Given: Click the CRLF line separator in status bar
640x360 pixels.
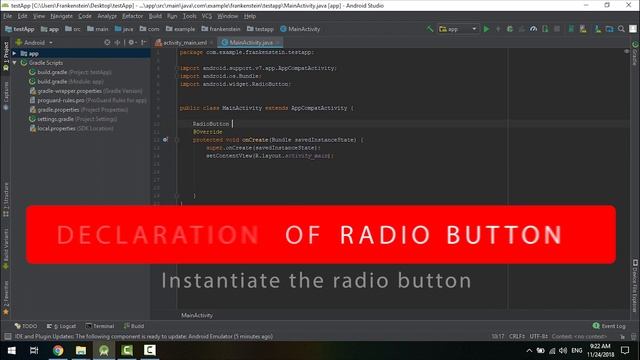Looking at the screenshot, I should [517, 337].
